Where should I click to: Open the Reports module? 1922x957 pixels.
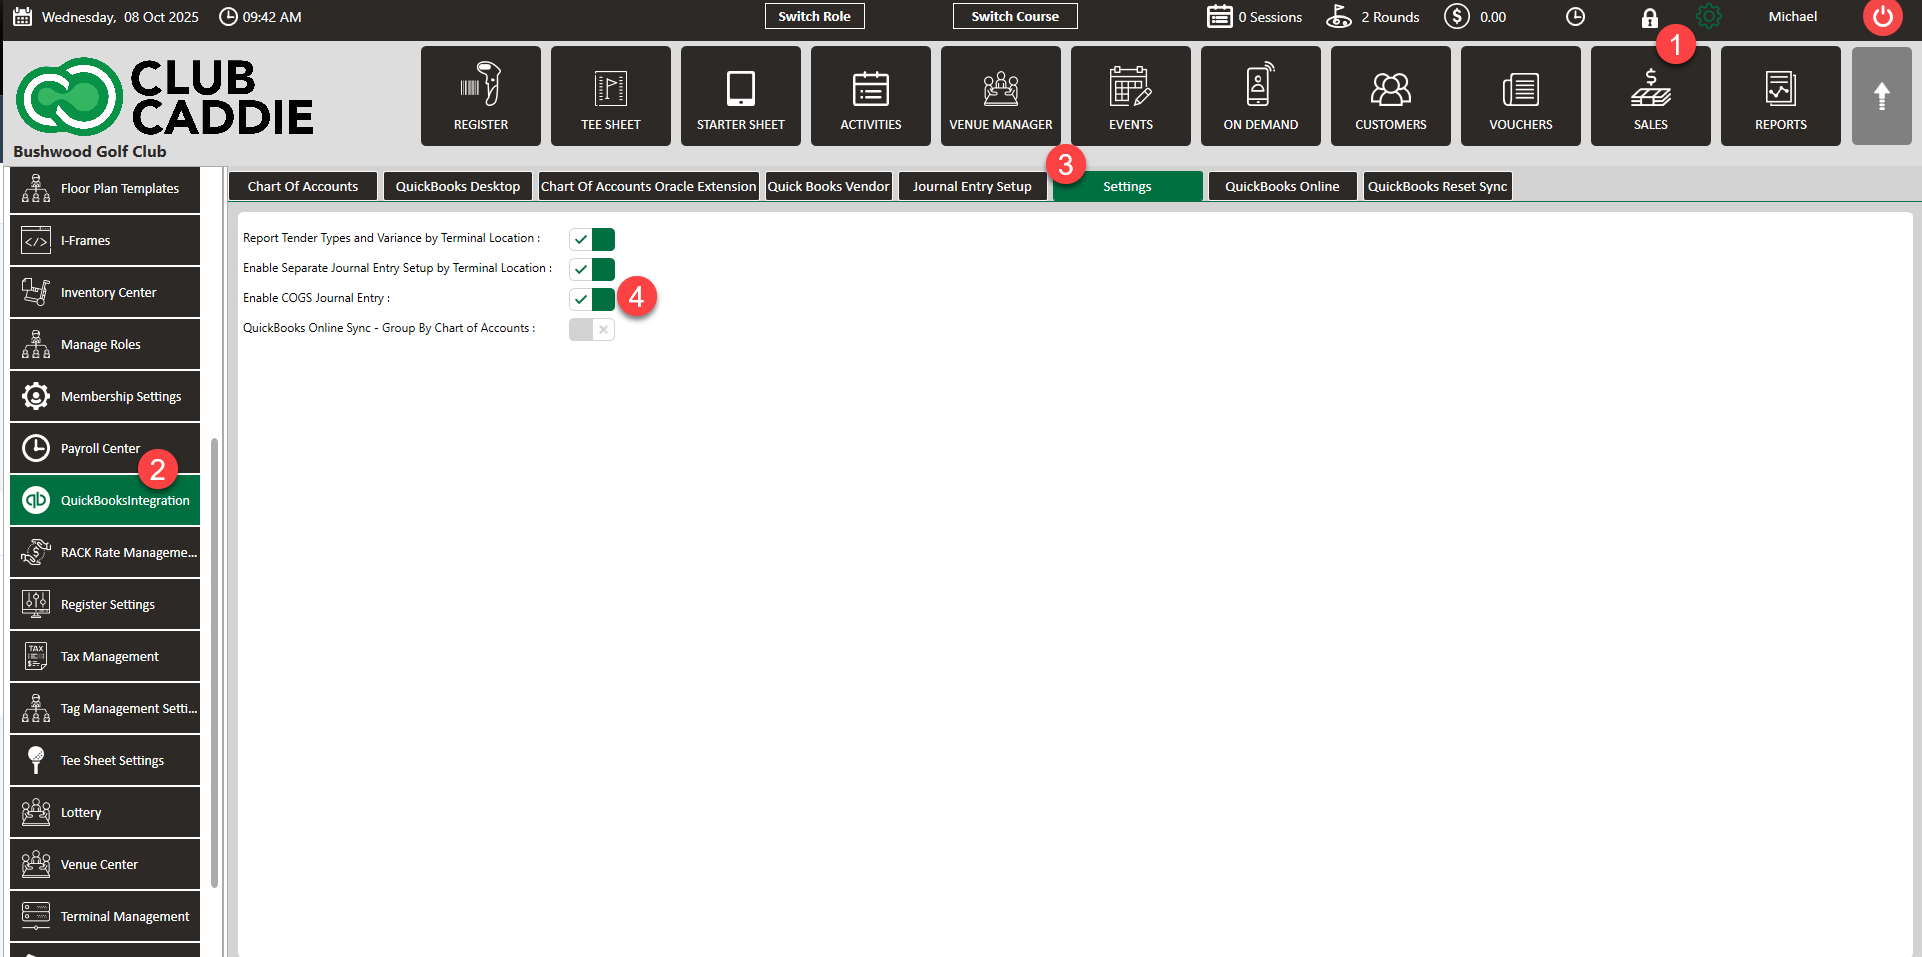(1781, 96)
